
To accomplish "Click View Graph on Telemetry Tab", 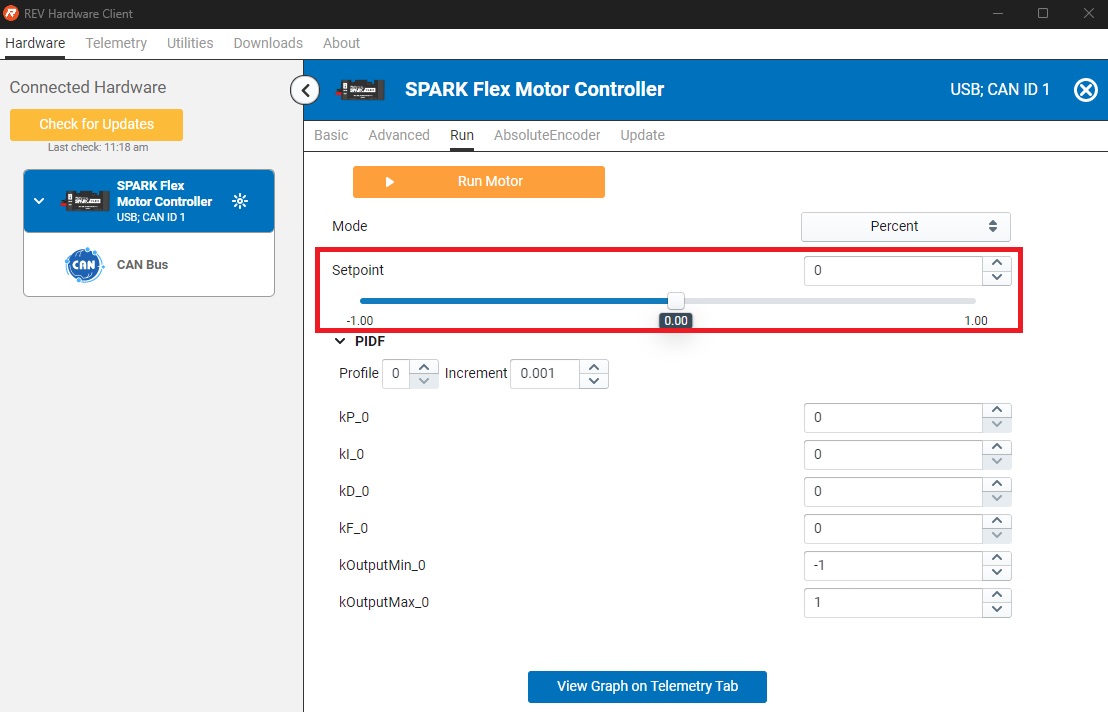I will (647, 686).
